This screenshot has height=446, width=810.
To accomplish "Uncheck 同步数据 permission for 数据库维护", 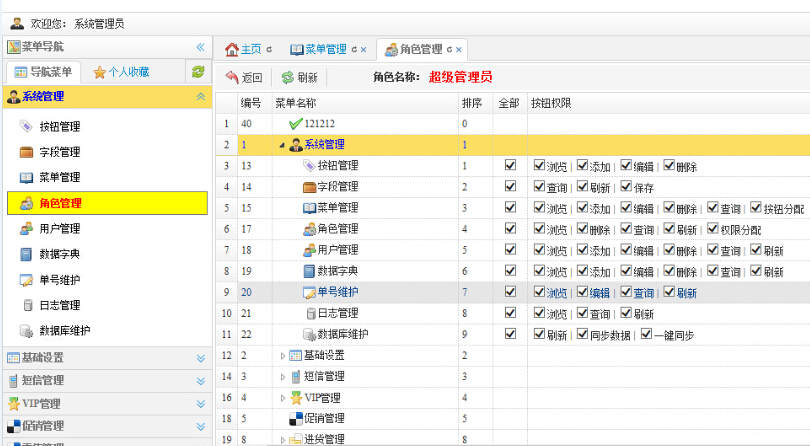I will [x=583, y=334].
